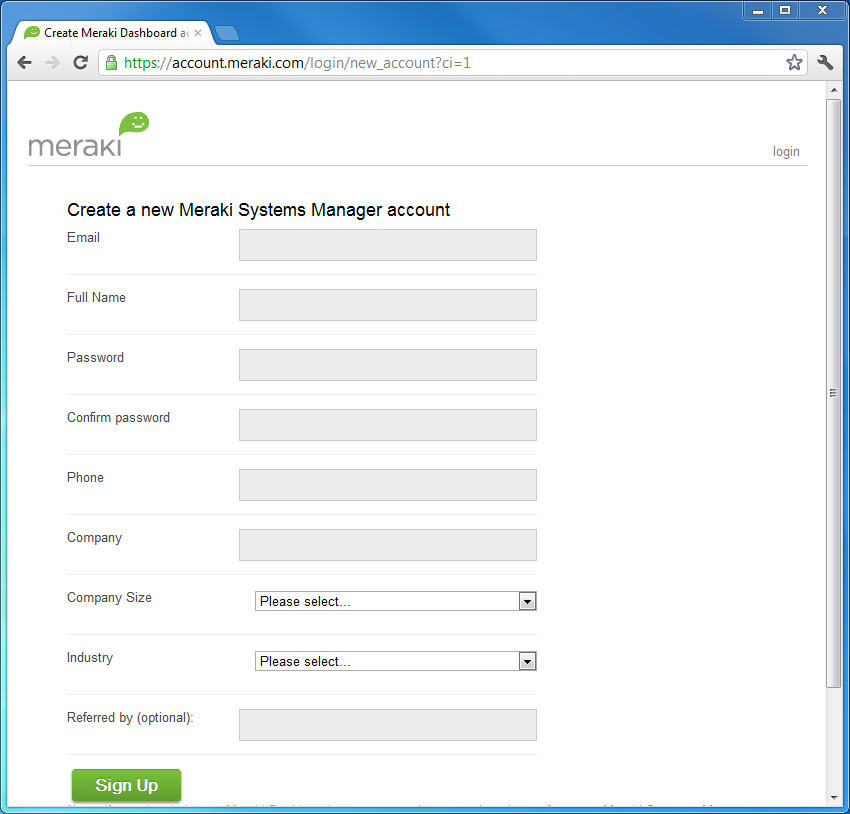Expand the Industry dropdown
Image resolution: width=850 pixels, height=814 pixels.
click(x=396, y=661)
